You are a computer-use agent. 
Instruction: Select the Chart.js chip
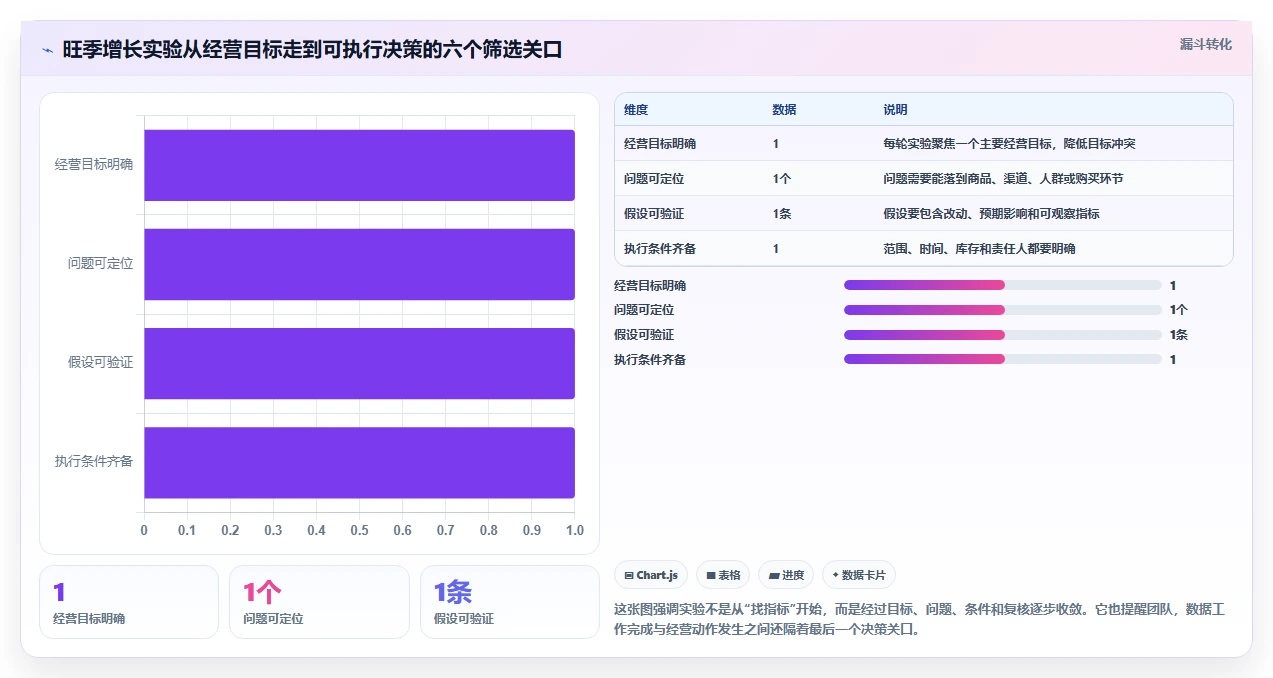tap(651, 575)
